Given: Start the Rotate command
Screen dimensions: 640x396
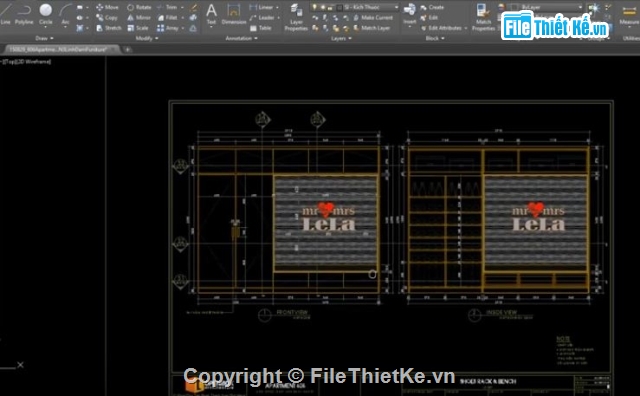Looking at the screenshot, I should click(139, 7).
